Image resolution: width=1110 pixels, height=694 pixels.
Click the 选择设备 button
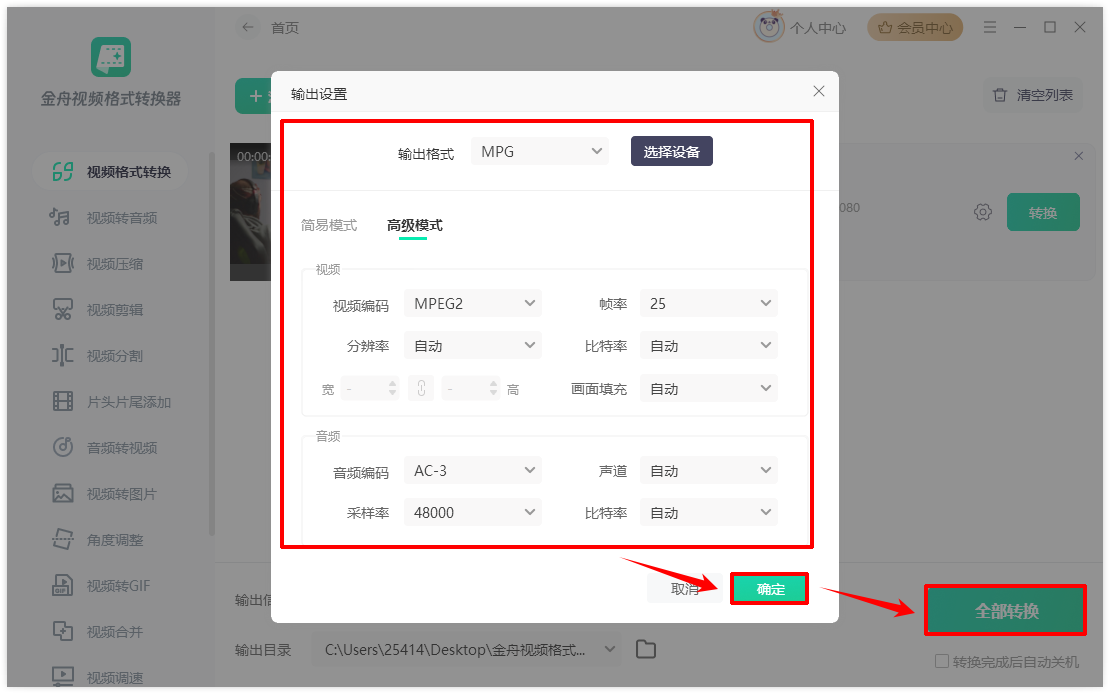[x=672, y=152]
